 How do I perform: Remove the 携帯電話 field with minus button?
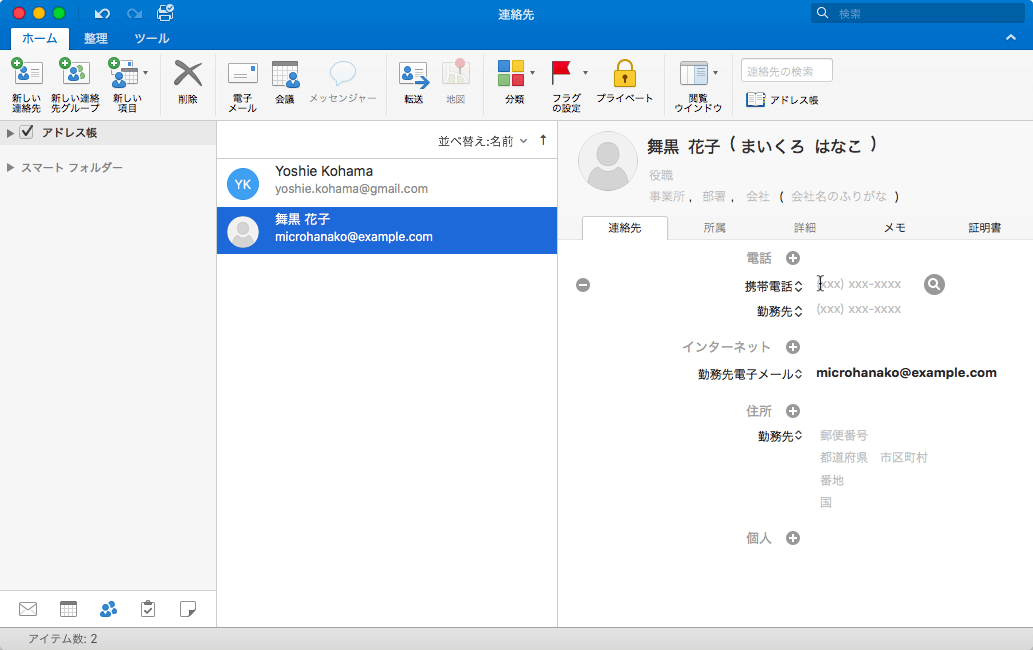click(583, 284)
